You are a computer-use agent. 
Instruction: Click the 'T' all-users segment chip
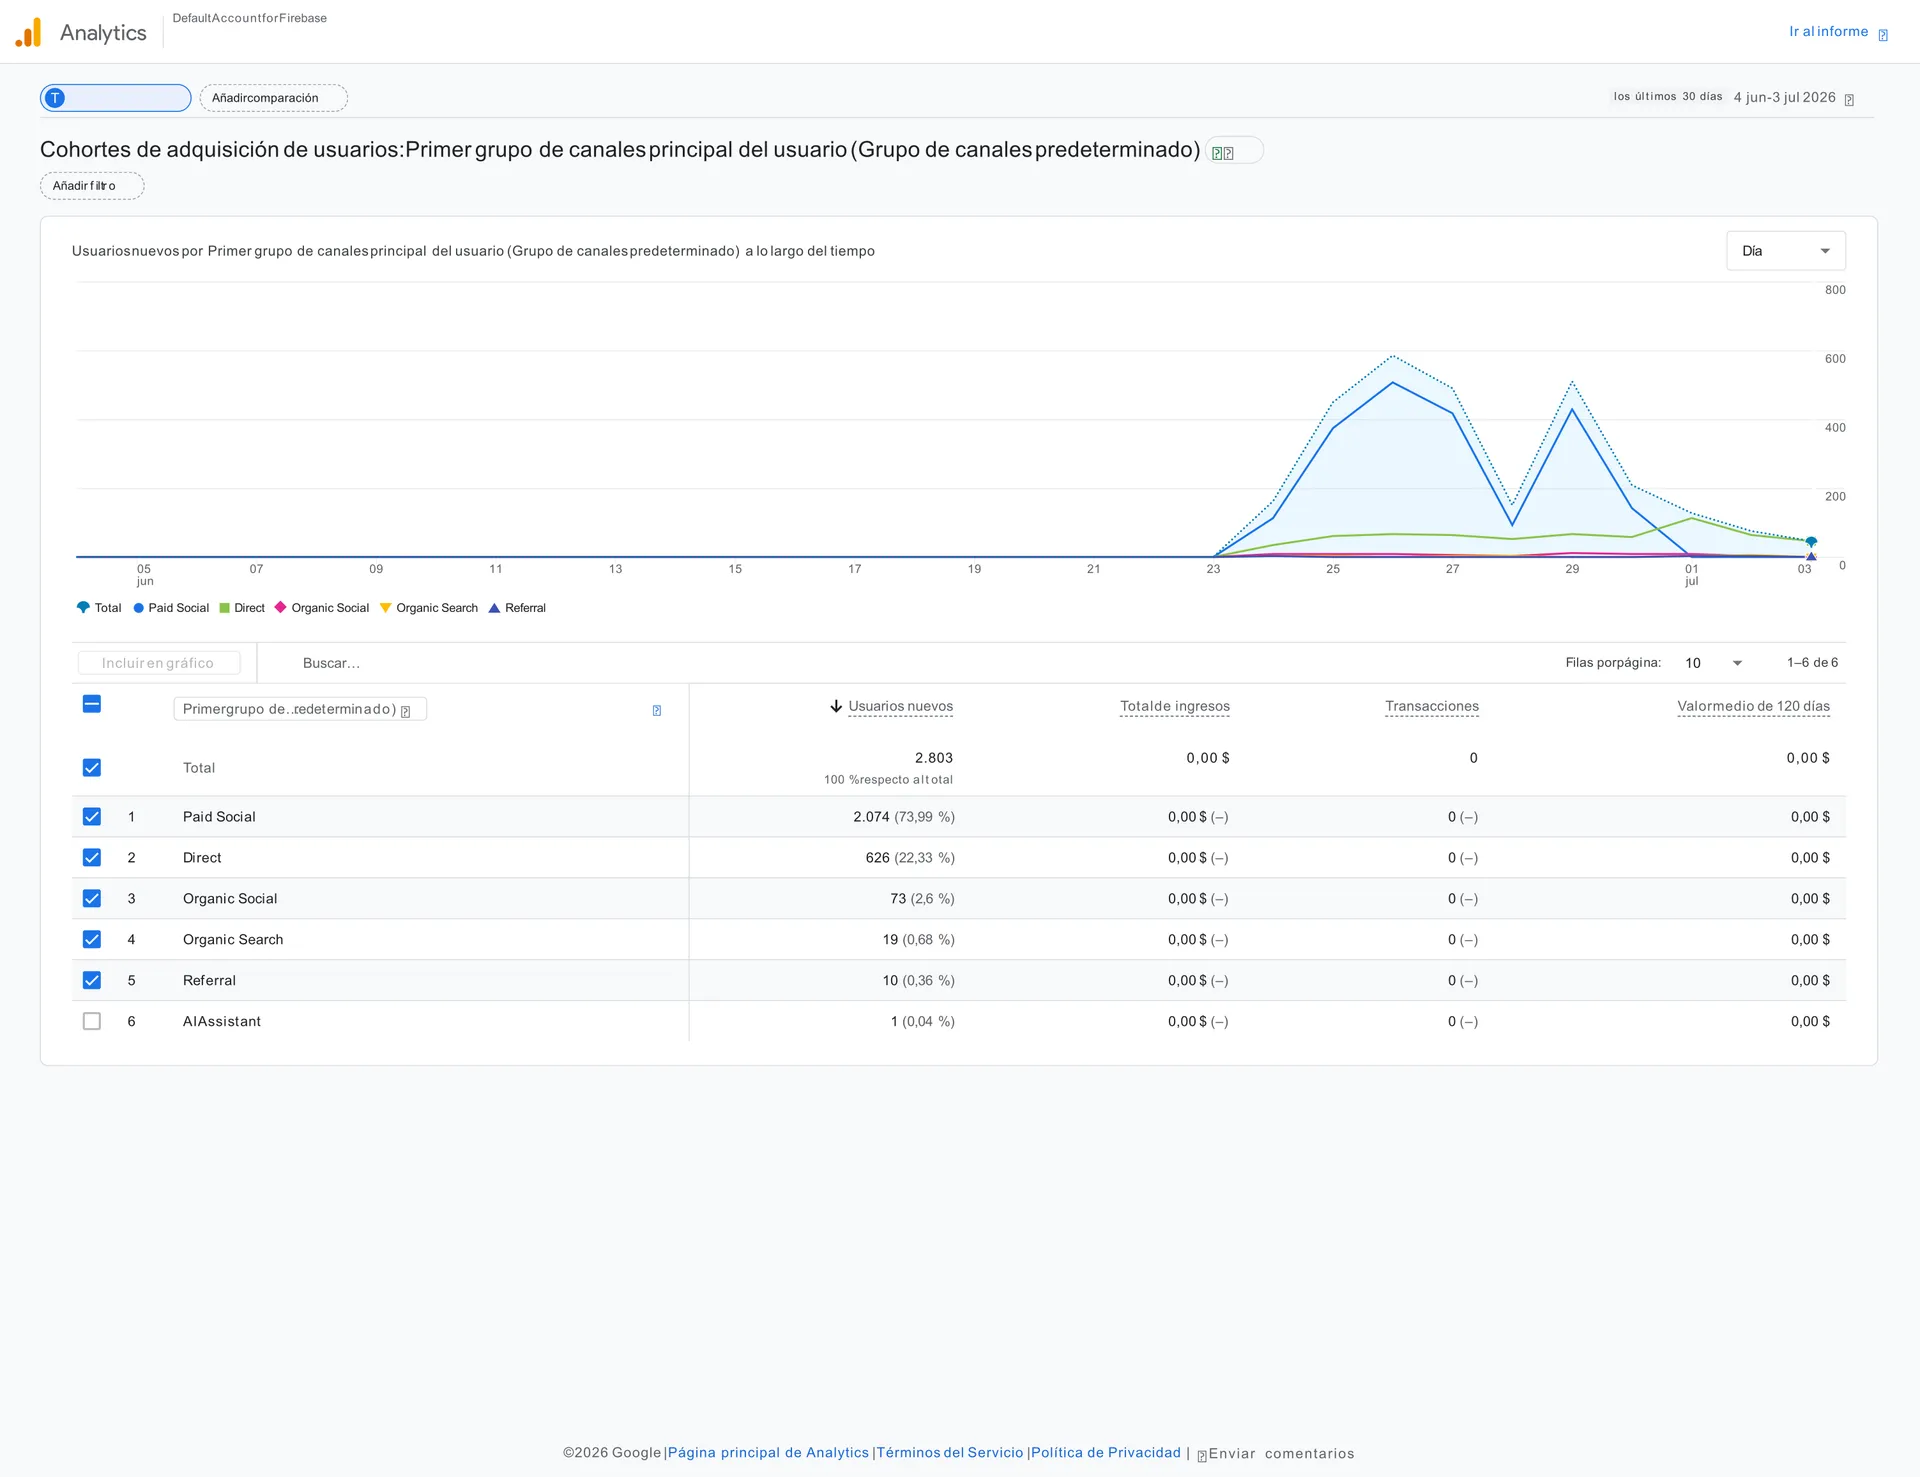pyautogui.click(x=116, y=98)
